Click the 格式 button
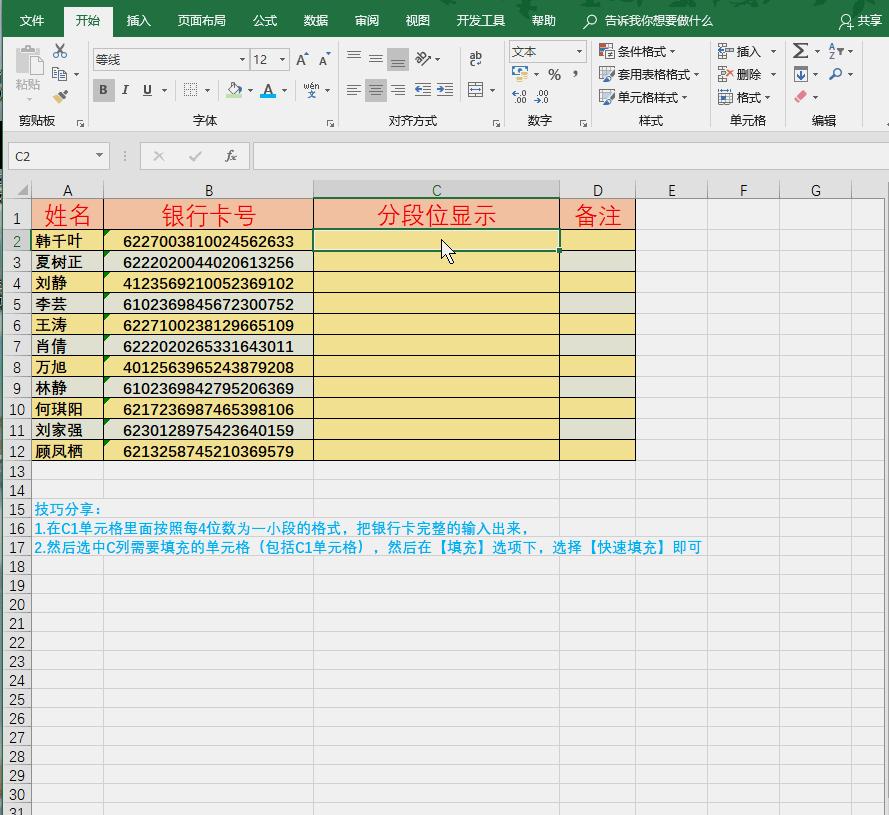889x815 pixels. click(742, 97)
